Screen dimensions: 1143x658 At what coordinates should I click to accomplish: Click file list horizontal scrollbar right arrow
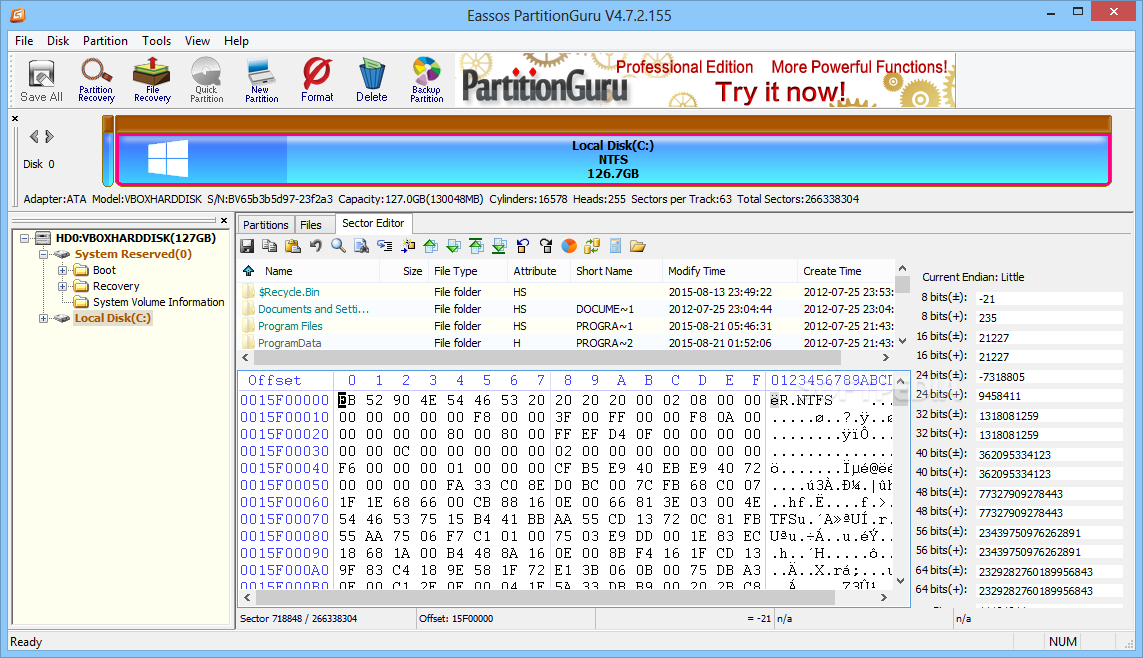click(886, 358)
